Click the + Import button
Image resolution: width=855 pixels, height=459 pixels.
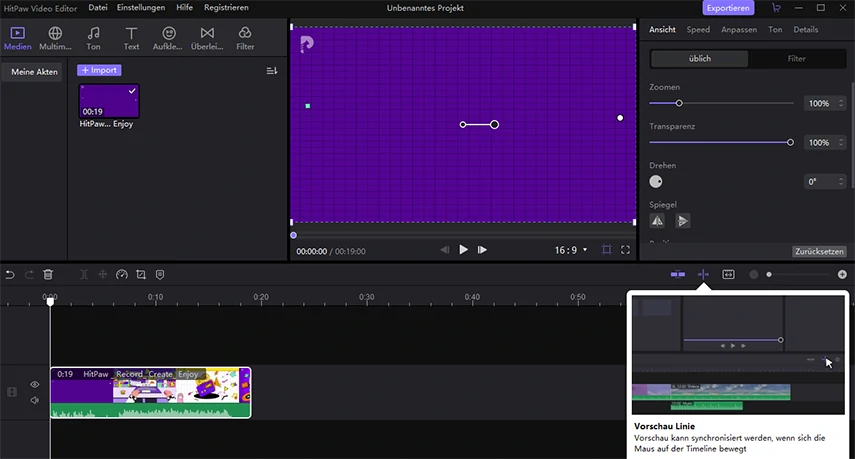pyautogui.click(x=99, y=70)
